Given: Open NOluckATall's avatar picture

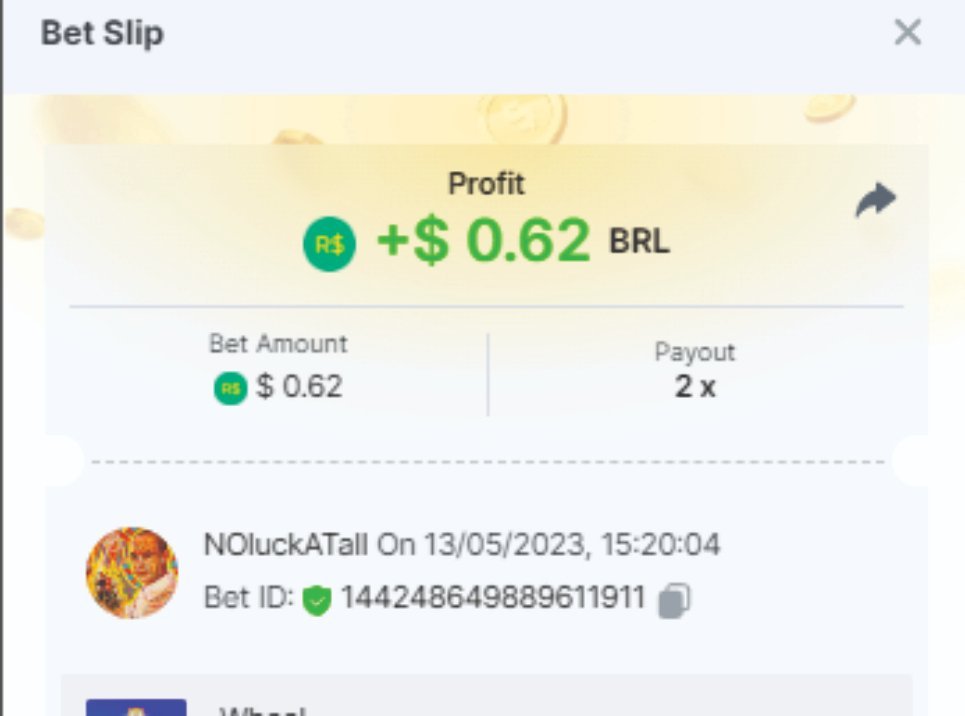Looking at the screenshot, I should pos(132,573).
